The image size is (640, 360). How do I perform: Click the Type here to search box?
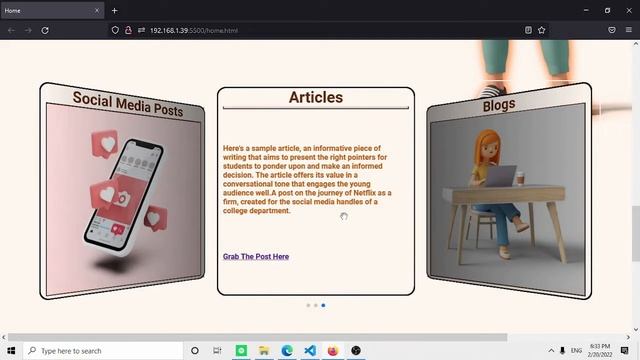103,351
